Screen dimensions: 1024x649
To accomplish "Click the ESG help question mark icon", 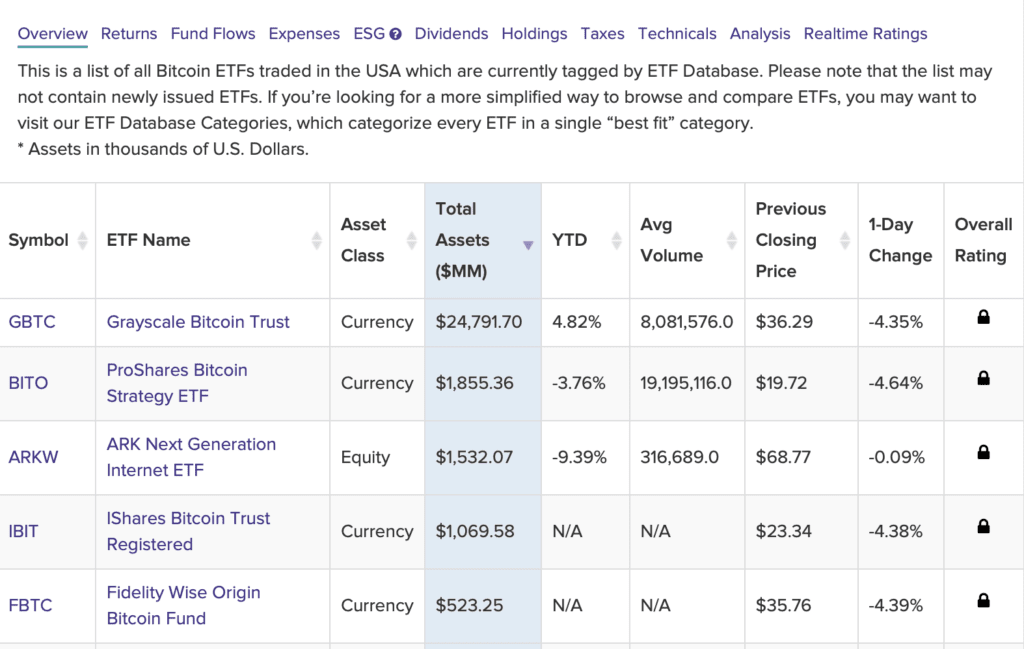I will 396,33.
